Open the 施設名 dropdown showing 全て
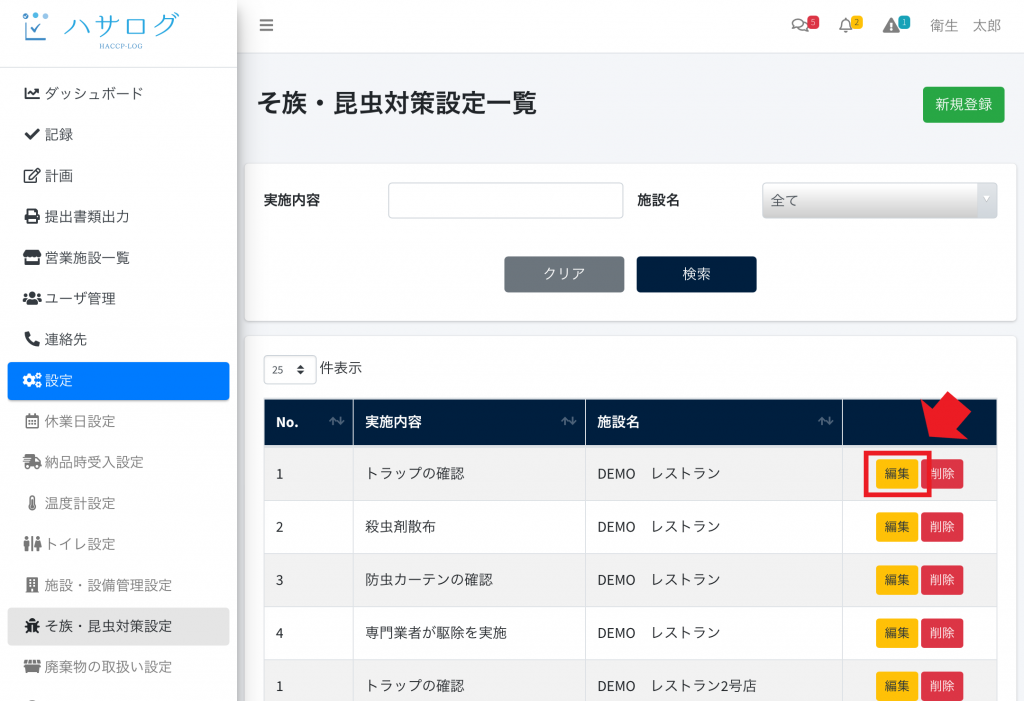The height and width of the screenshot is (701, 1024). coord(879,201)
